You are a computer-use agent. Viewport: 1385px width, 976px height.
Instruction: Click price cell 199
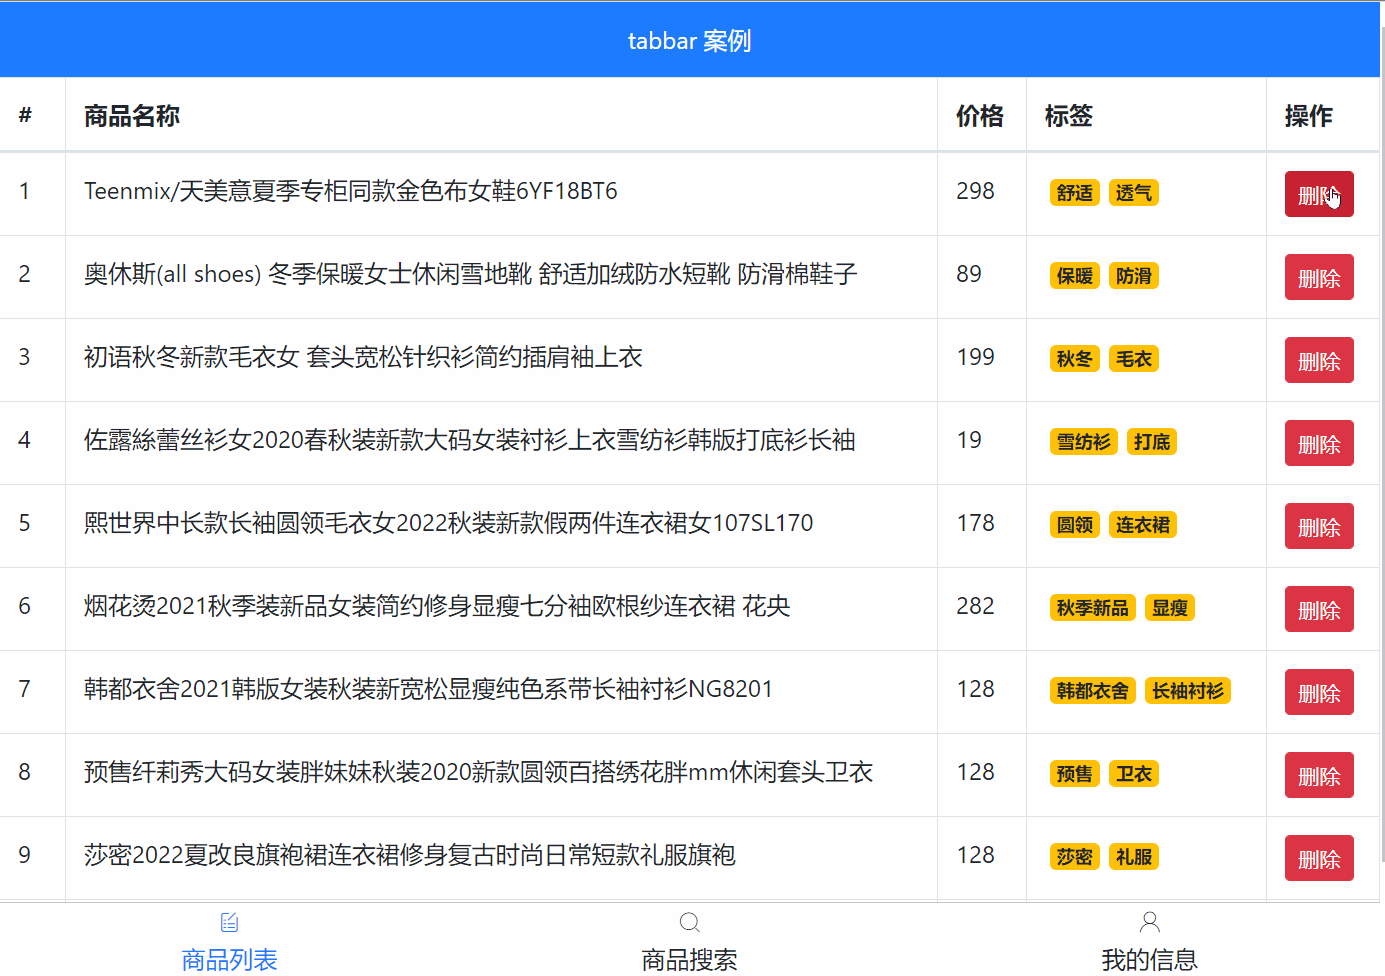[976, 357]
